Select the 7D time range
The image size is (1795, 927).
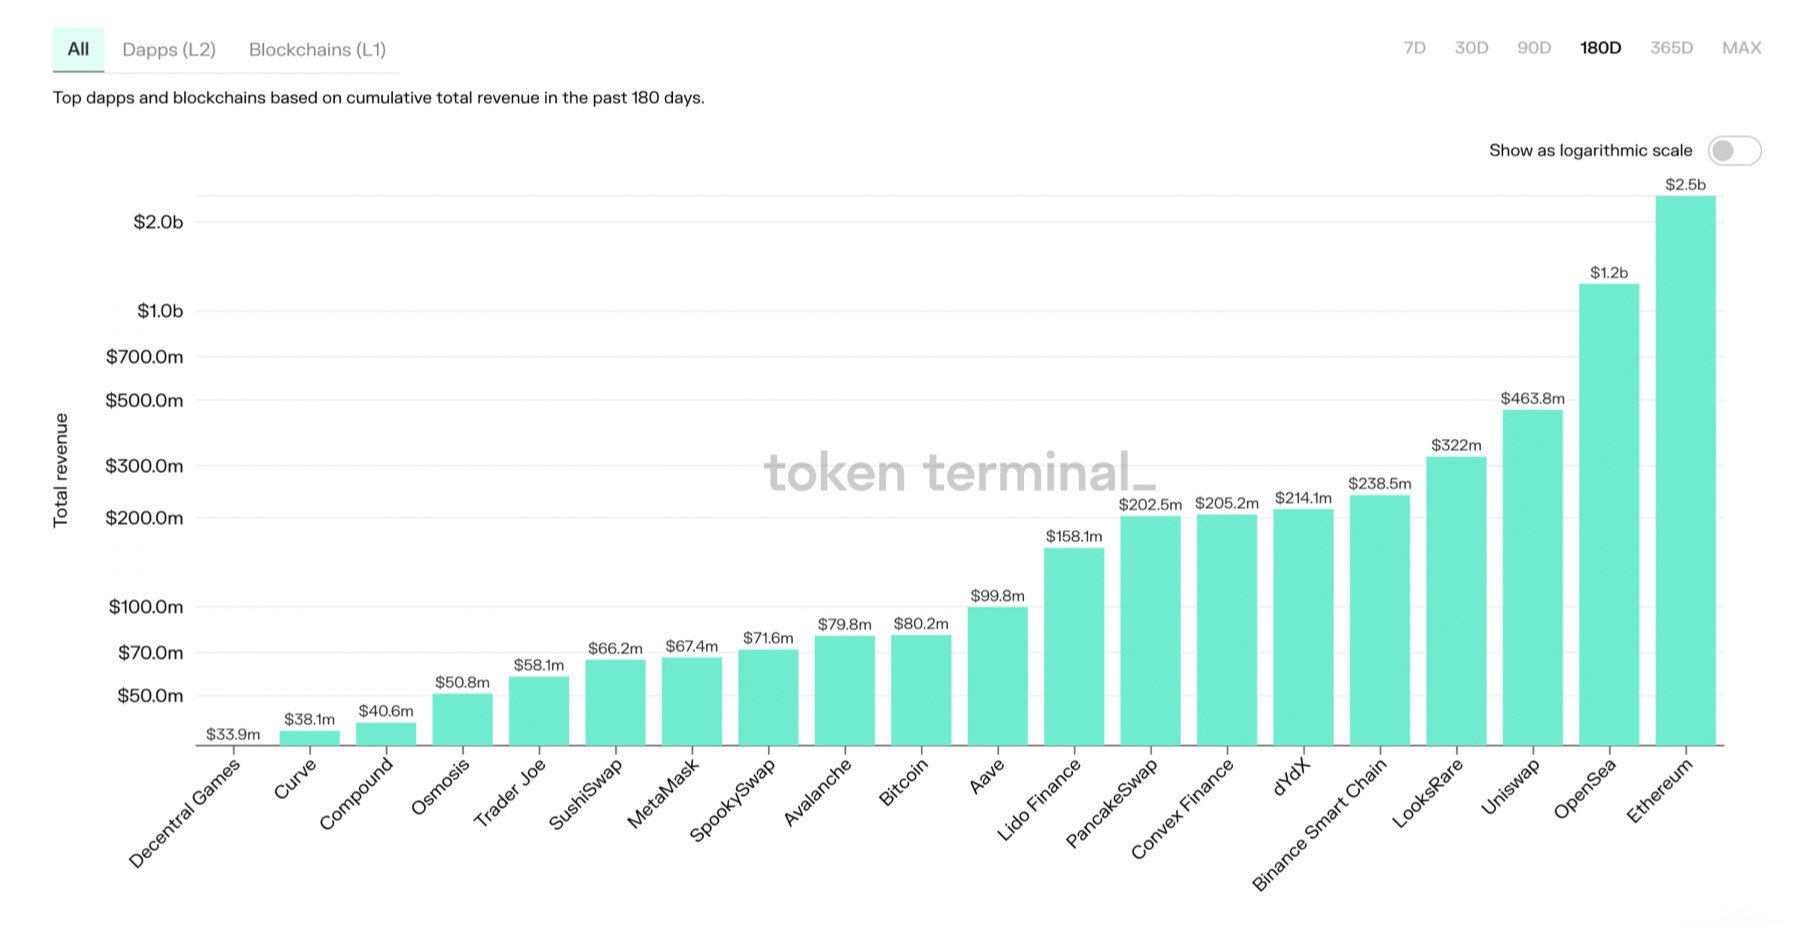[x=1414, y=47]
